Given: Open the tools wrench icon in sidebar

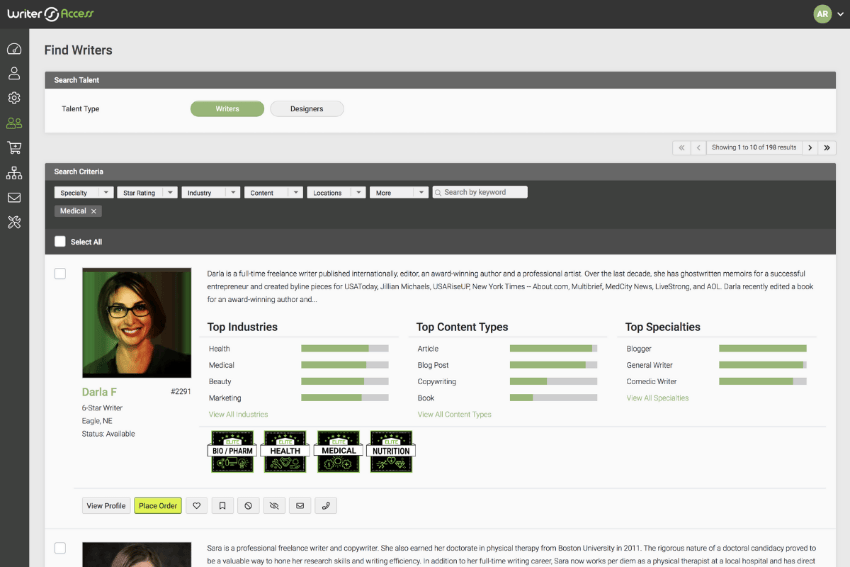Looking at the screenshot, I should [x=14, y=222].
